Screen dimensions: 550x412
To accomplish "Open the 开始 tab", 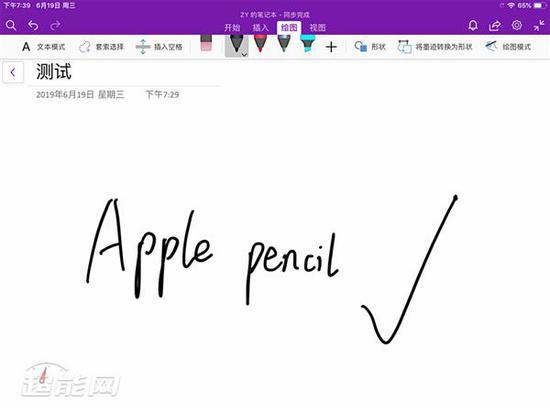I will [x=232, y=28].
